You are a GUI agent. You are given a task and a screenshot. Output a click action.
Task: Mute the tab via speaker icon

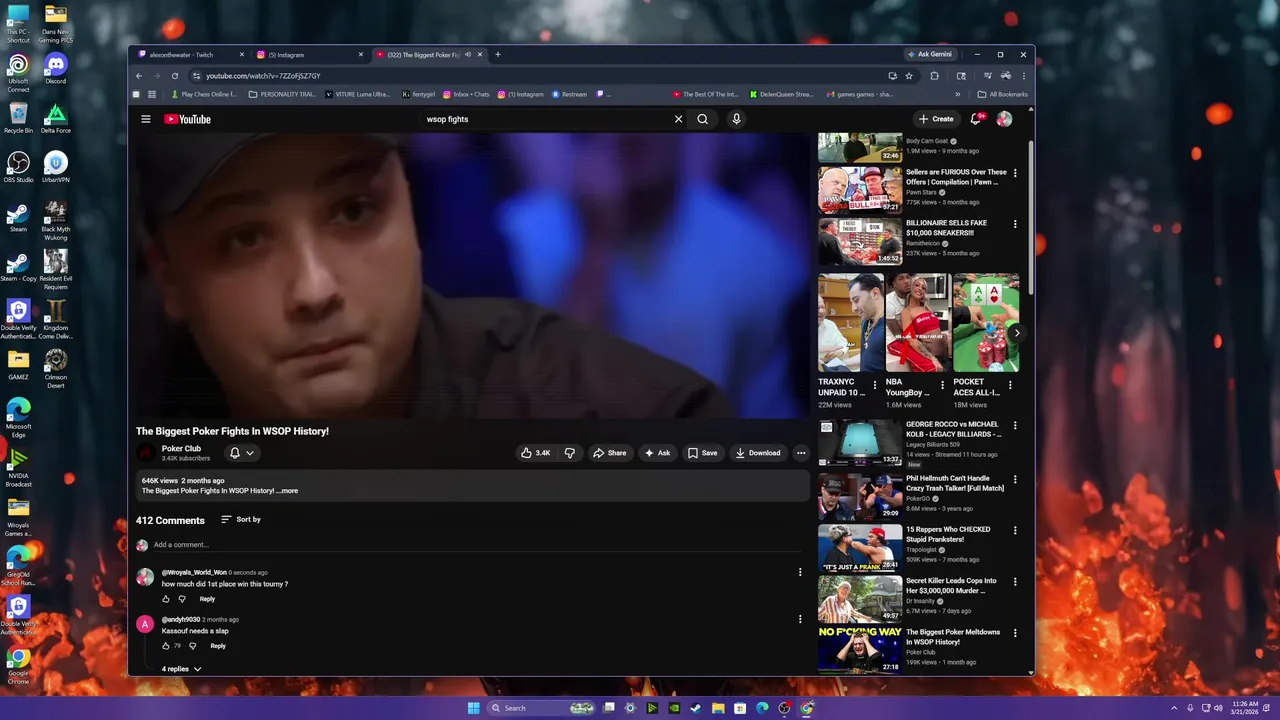pyautogui.click(x=467, y=55)
